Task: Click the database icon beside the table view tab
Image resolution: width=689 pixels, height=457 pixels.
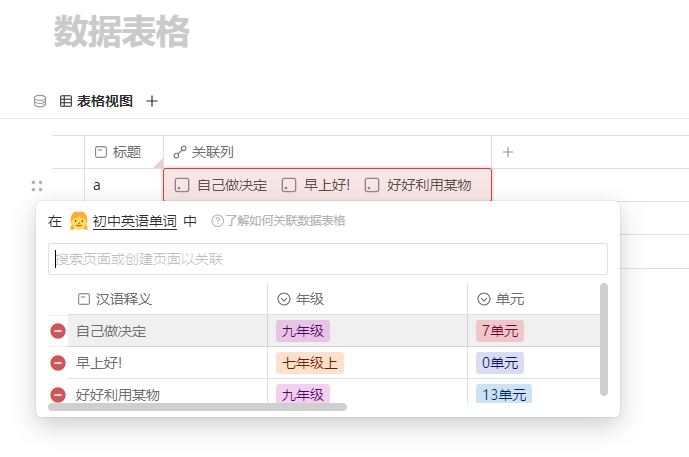Action: click(x=40, y=101)
